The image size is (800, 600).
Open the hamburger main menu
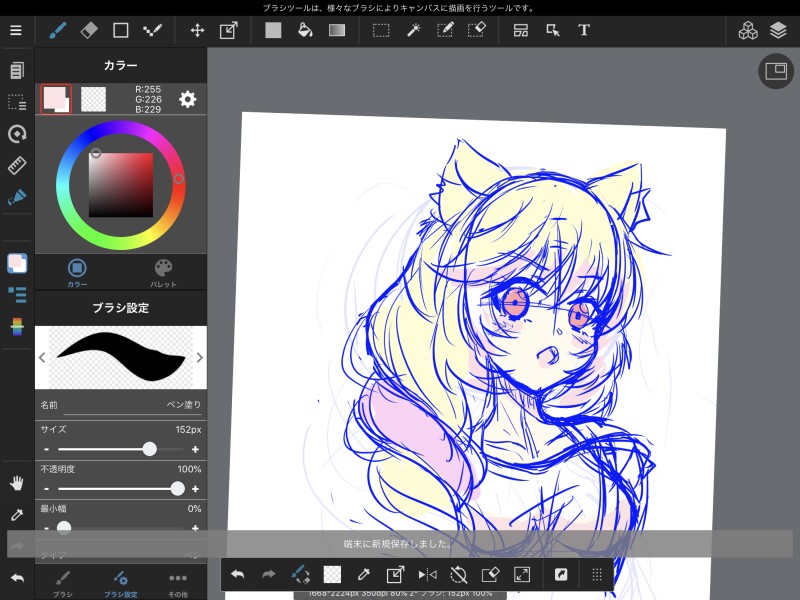pyautogui.click(x=16, y=31)
